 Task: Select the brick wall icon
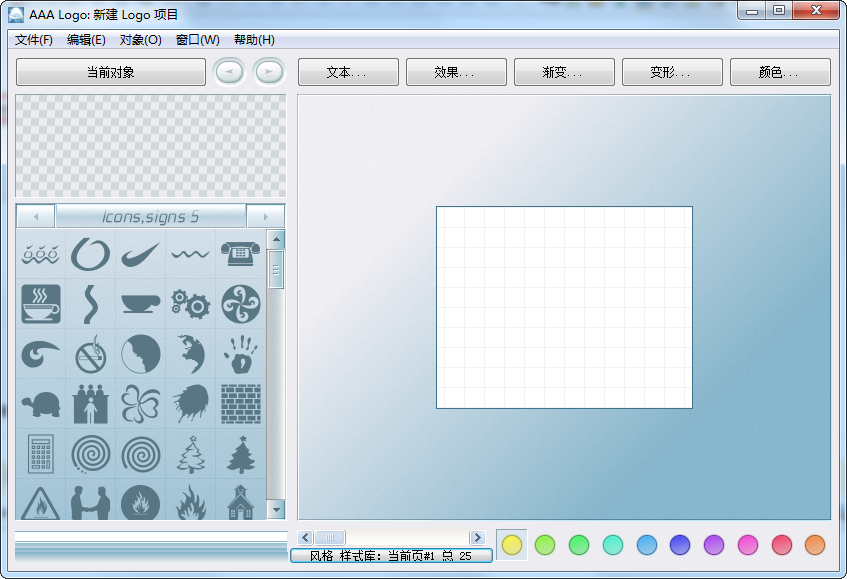(x=240, y=404)
